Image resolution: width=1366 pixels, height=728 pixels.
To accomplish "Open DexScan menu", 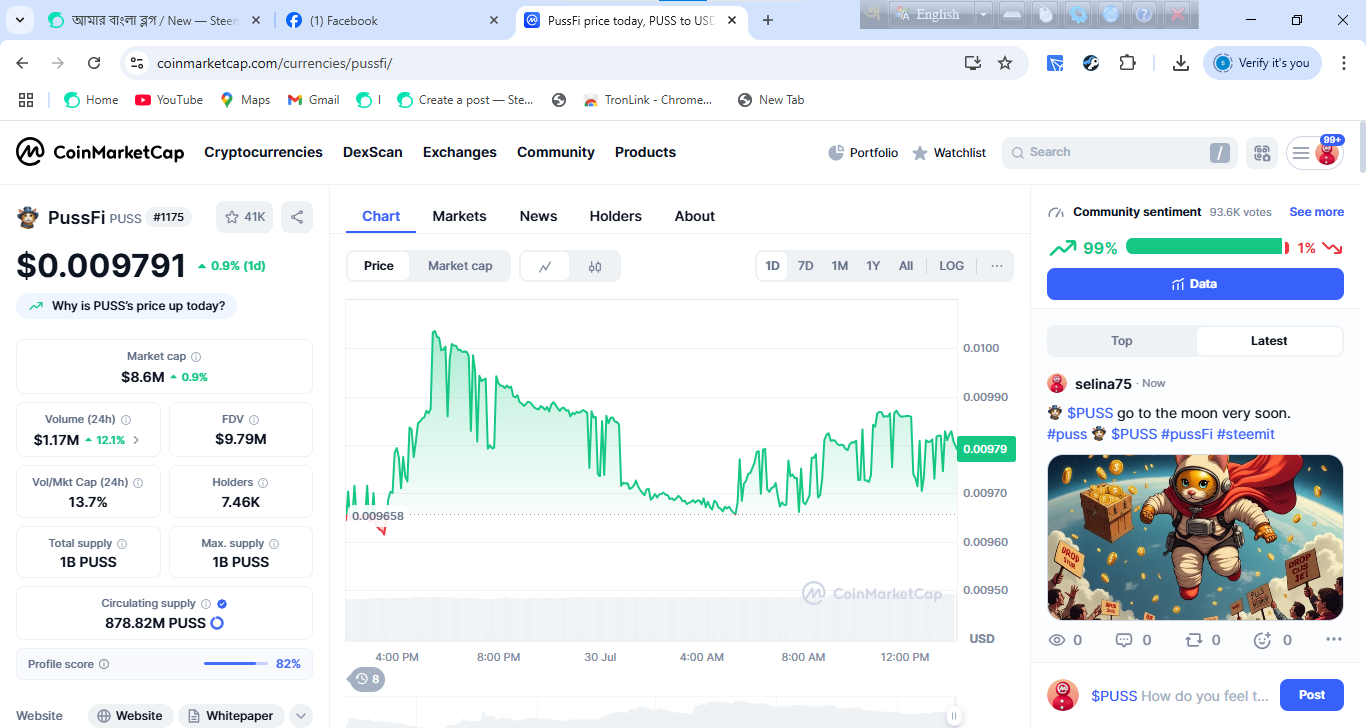I will click(373, 152).
